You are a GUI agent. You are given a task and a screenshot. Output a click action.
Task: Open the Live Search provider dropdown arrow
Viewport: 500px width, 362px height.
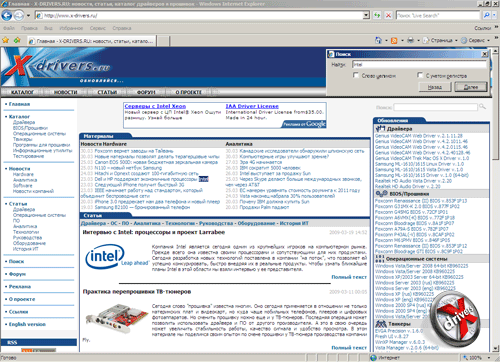click(495, 15)
